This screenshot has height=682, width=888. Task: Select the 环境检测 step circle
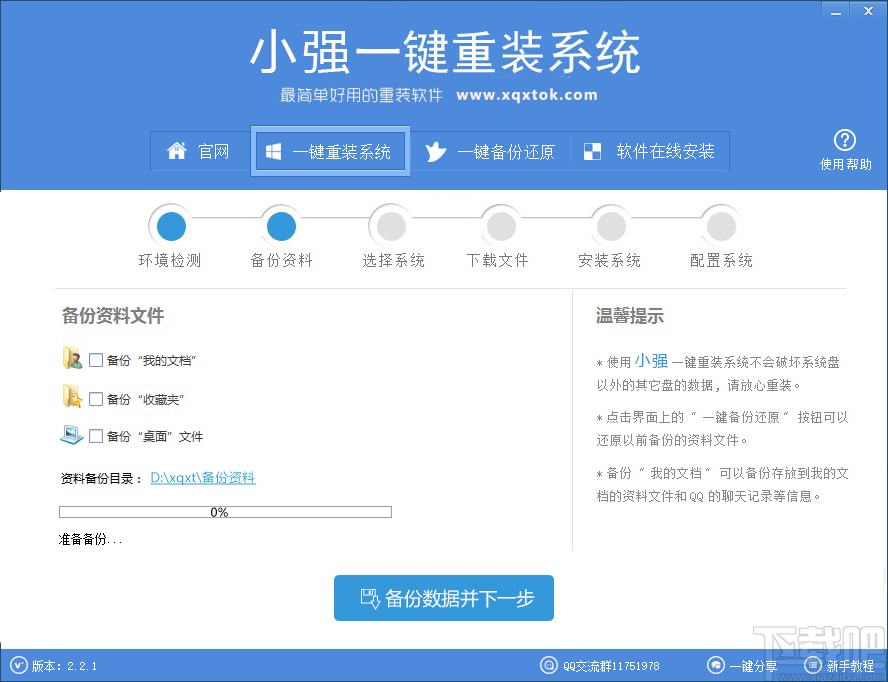point(170,225)
